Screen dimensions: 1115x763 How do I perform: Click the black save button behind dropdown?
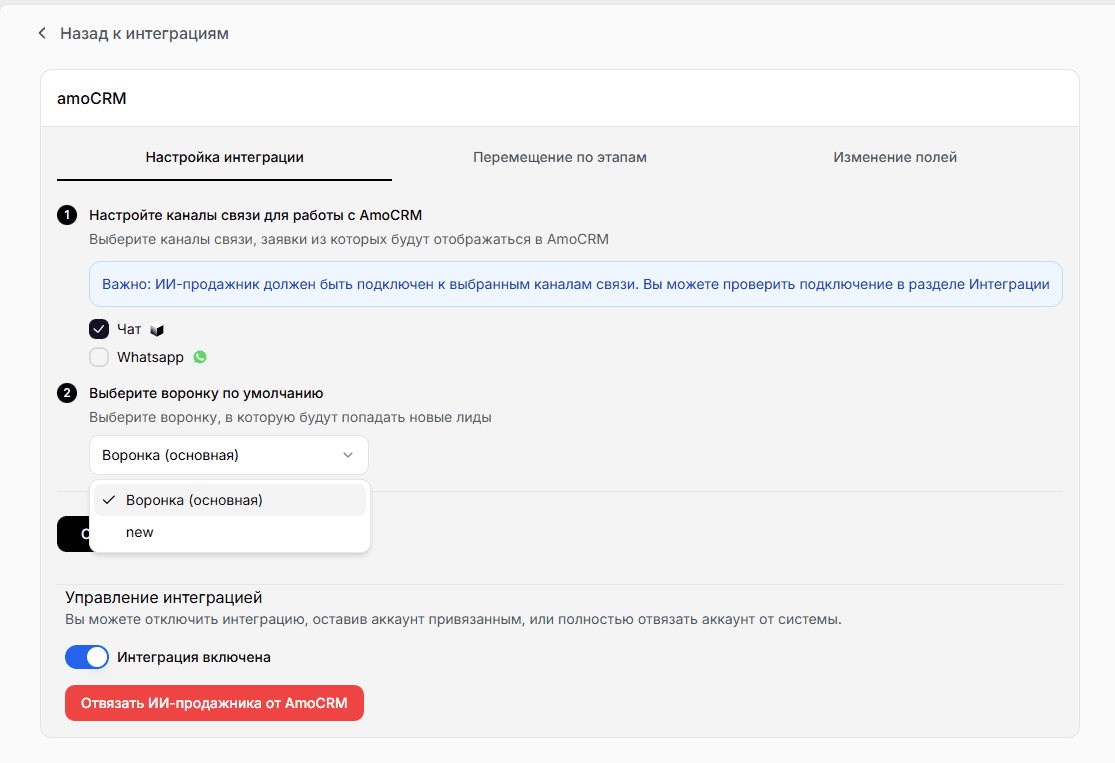(x=73, y=534)
